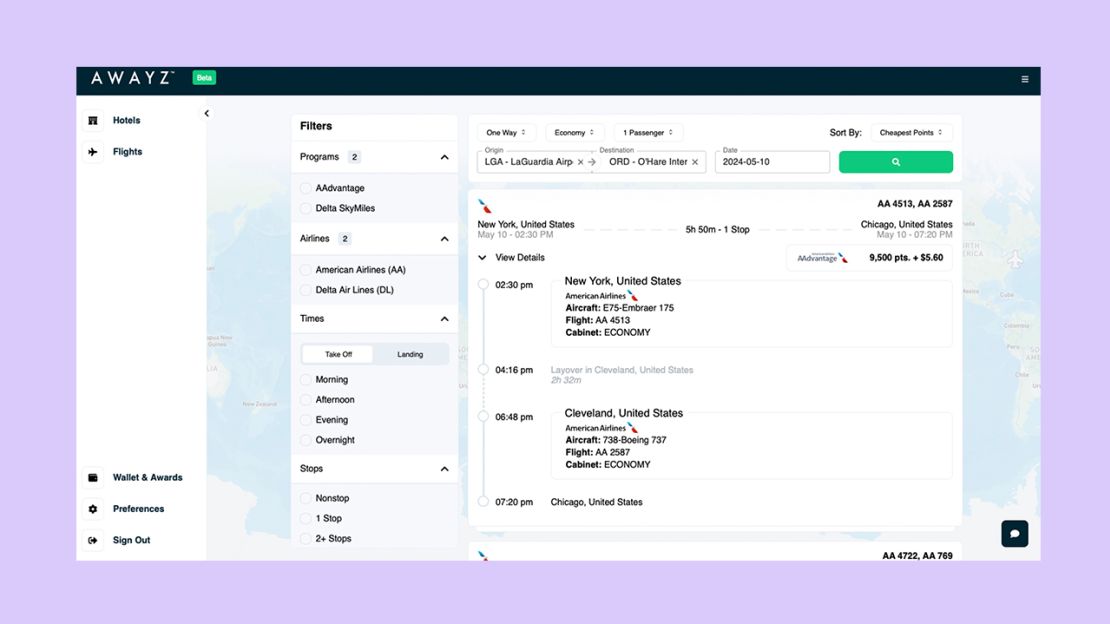Click the Flights airplane icon

click(93, 152)
